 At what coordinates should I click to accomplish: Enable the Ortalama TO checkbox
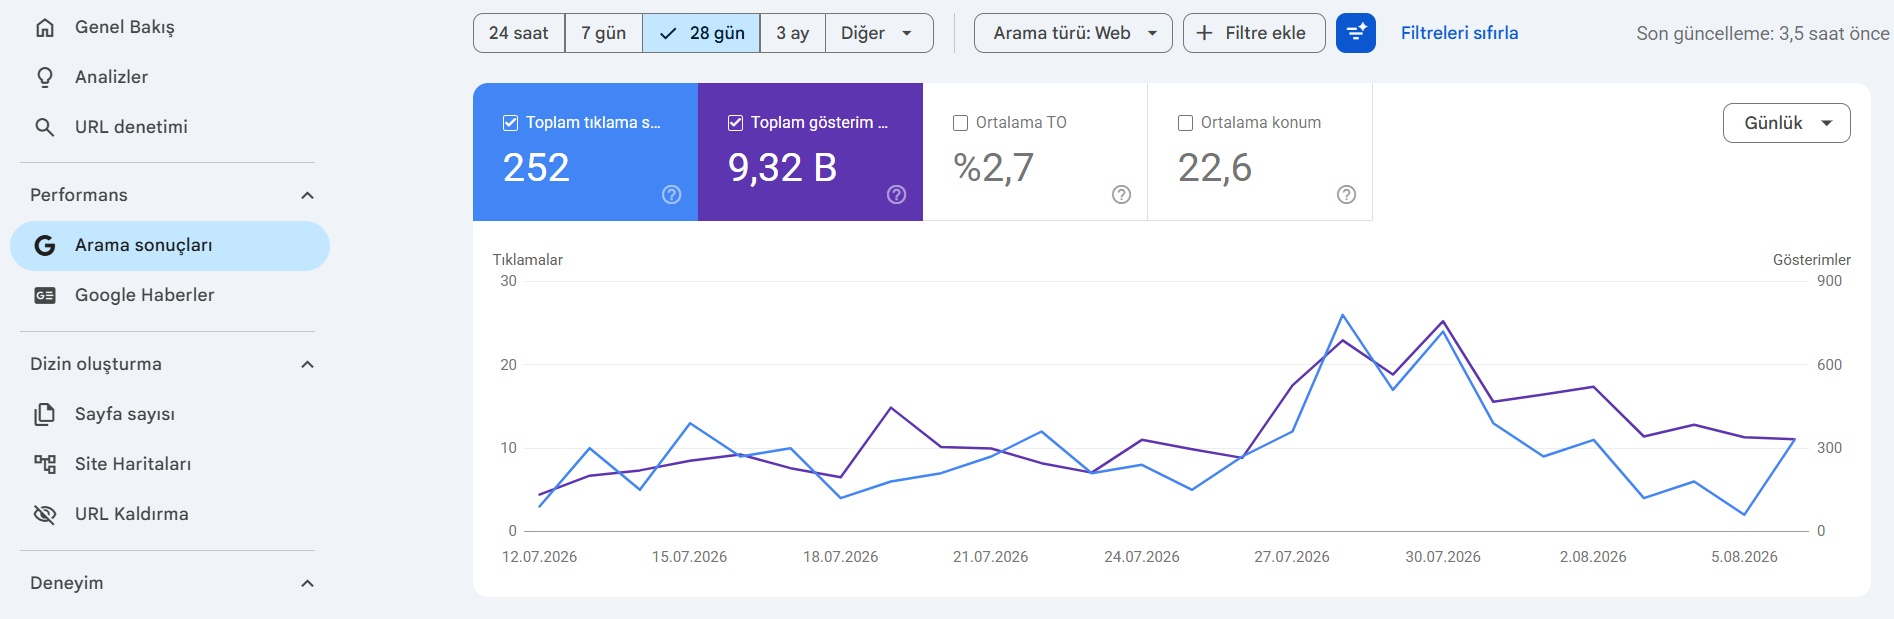(x=960, y=123)
